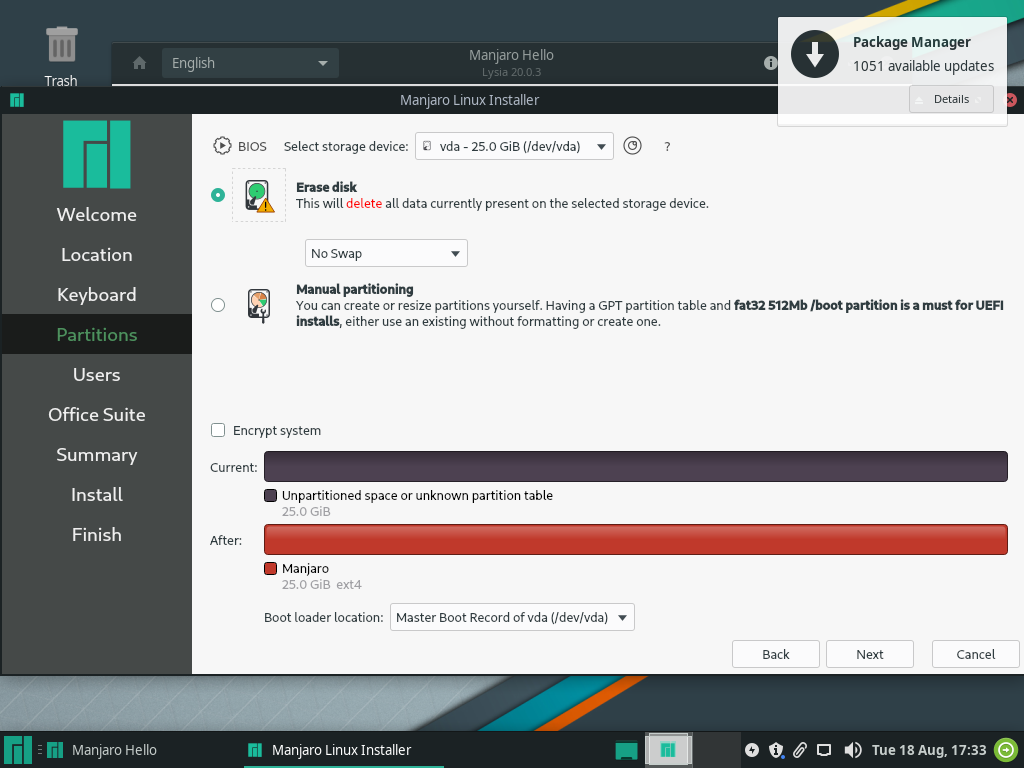This screenshot has height=768, width=1024.
Task: Click the Back button
Action: (x=776, y=654)
